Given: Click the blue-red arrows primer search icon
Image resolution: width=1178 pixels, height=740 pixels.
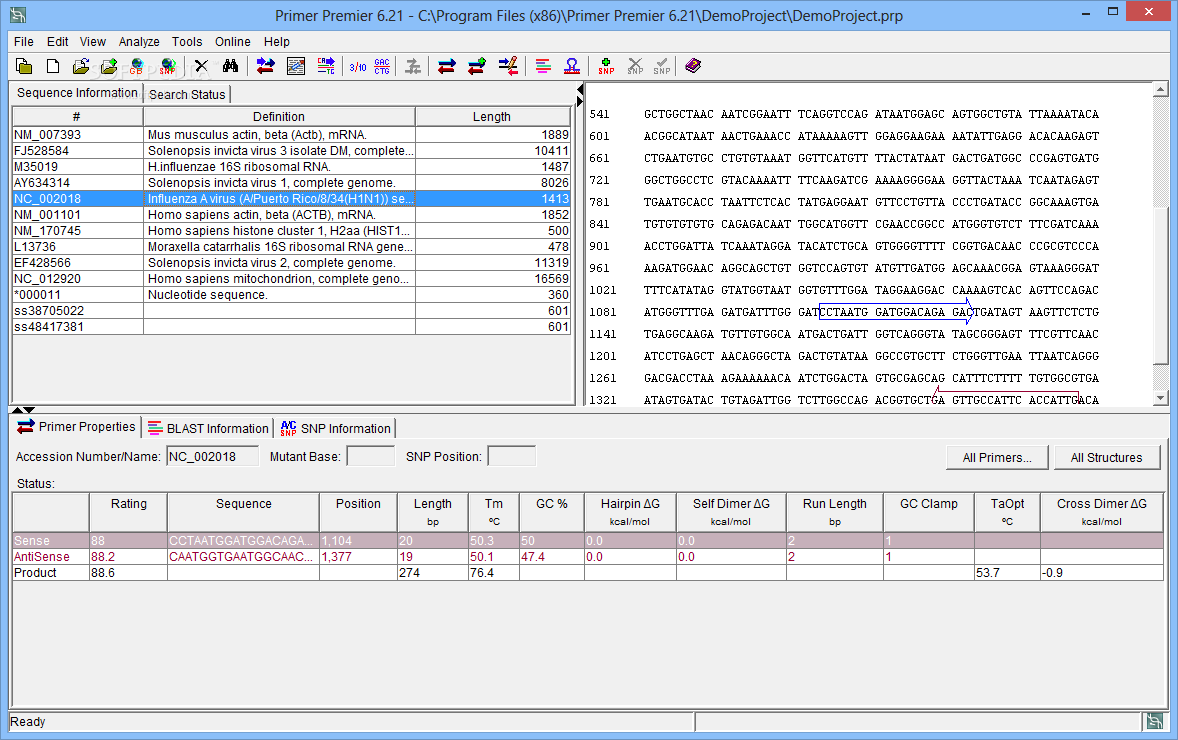Looking at the screenshot, I should tap(265, 66).
